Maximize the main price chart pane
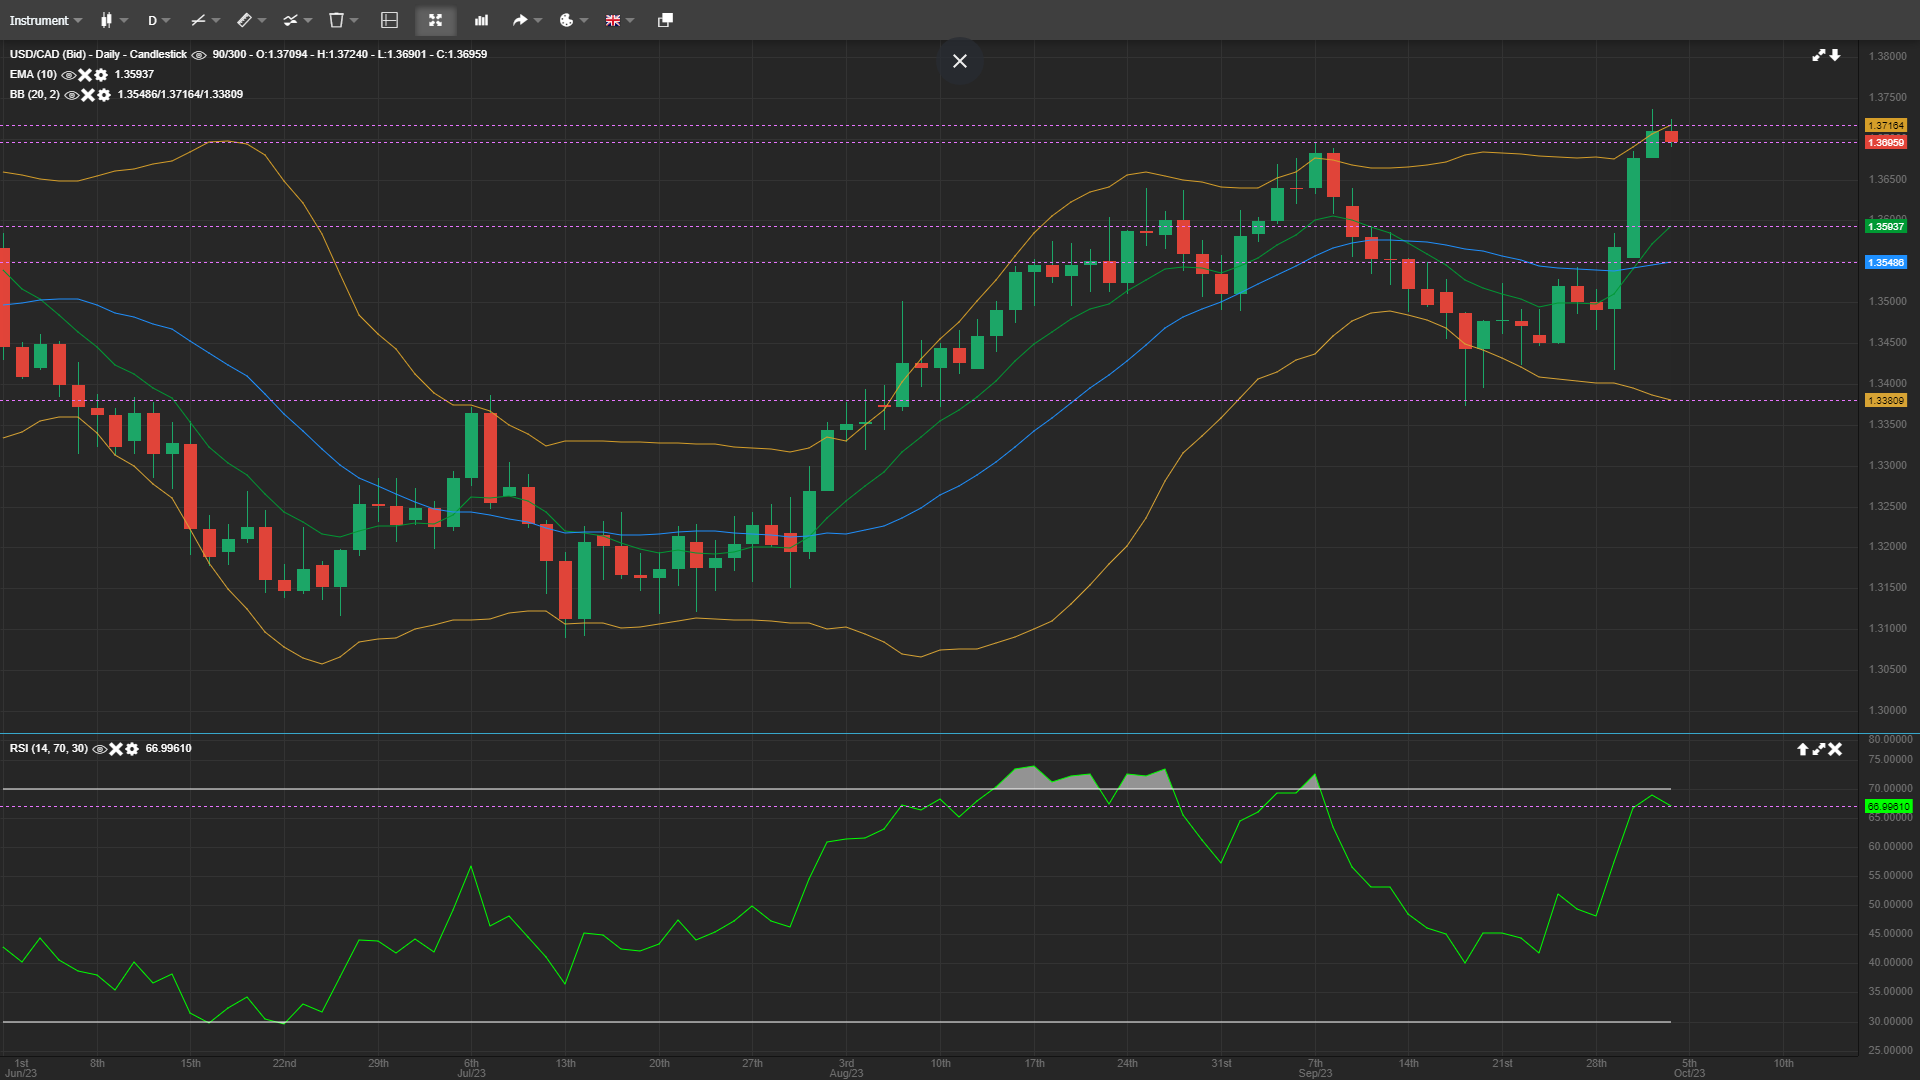Viewport: 1920px width, 1080px height. pos(1819,55)
